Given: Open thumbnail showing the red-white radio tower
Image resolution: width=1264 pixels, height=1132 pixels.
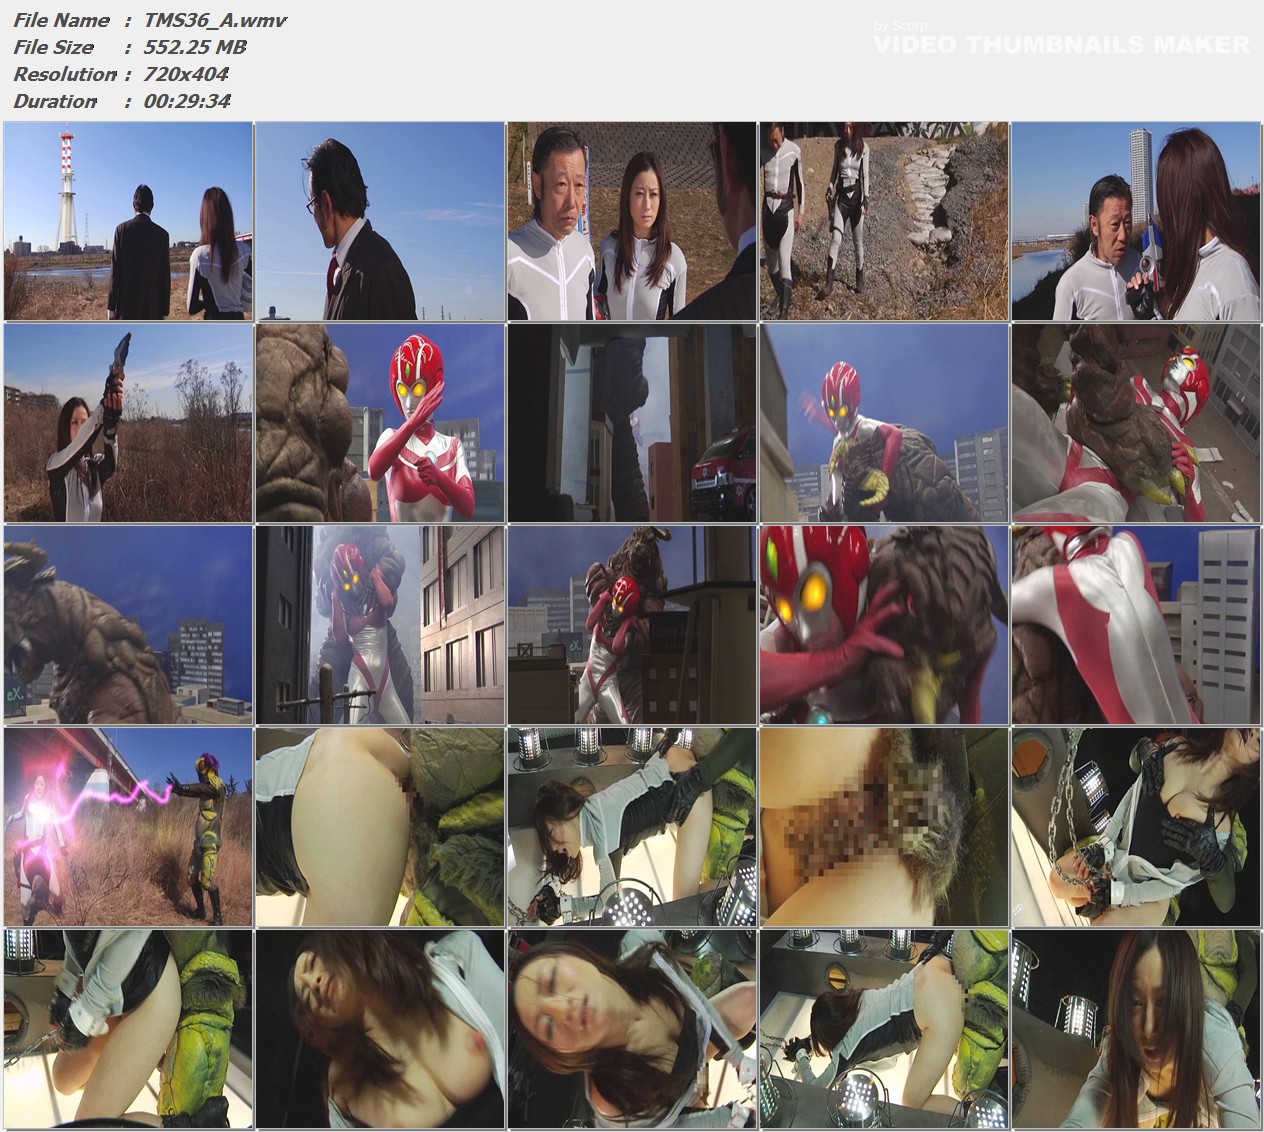Looking at the screenshot, I should tap(128, 221).
